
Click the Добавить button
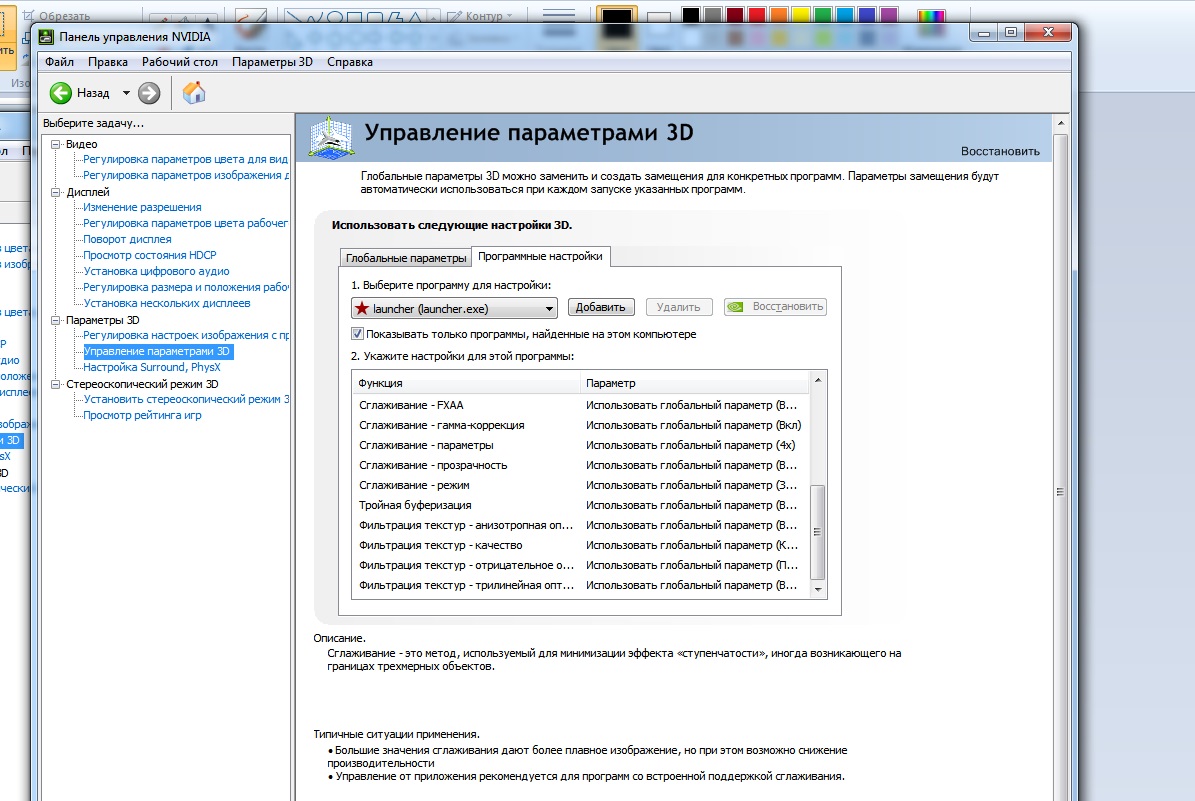(601, 307)
